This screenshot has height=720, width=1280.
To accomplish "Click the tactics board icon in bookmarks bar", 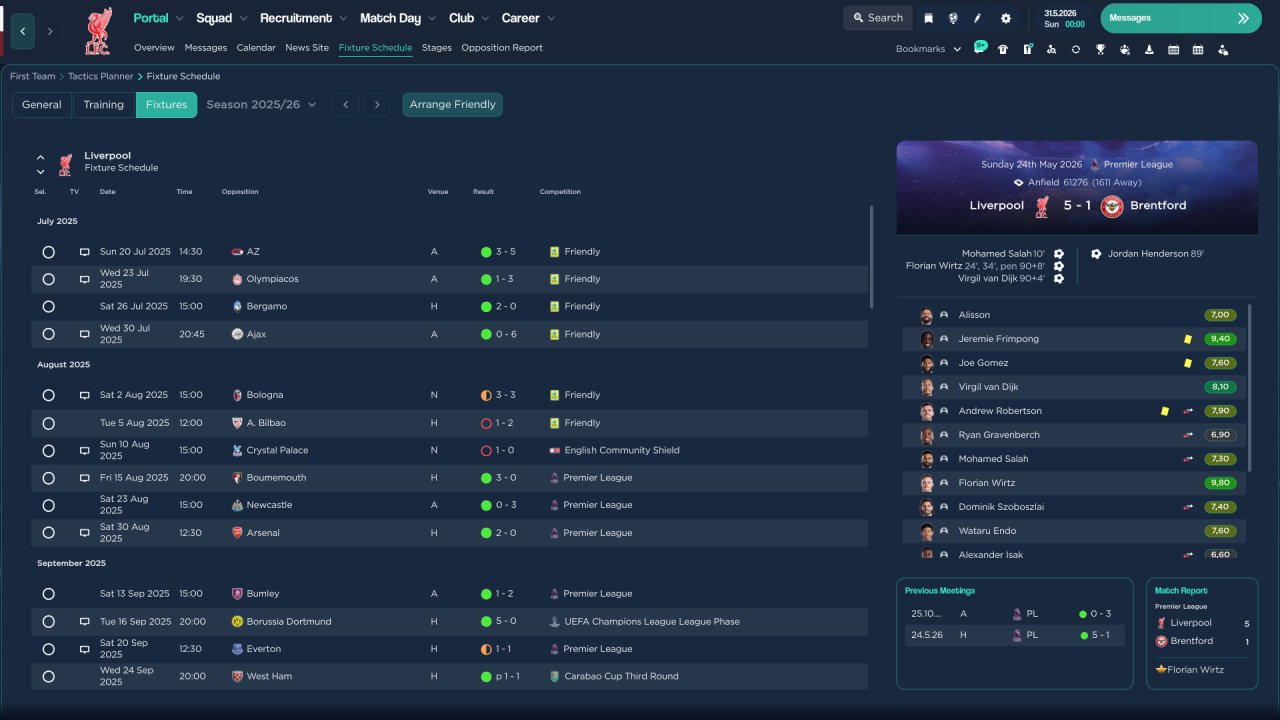I will (1027, 49).
